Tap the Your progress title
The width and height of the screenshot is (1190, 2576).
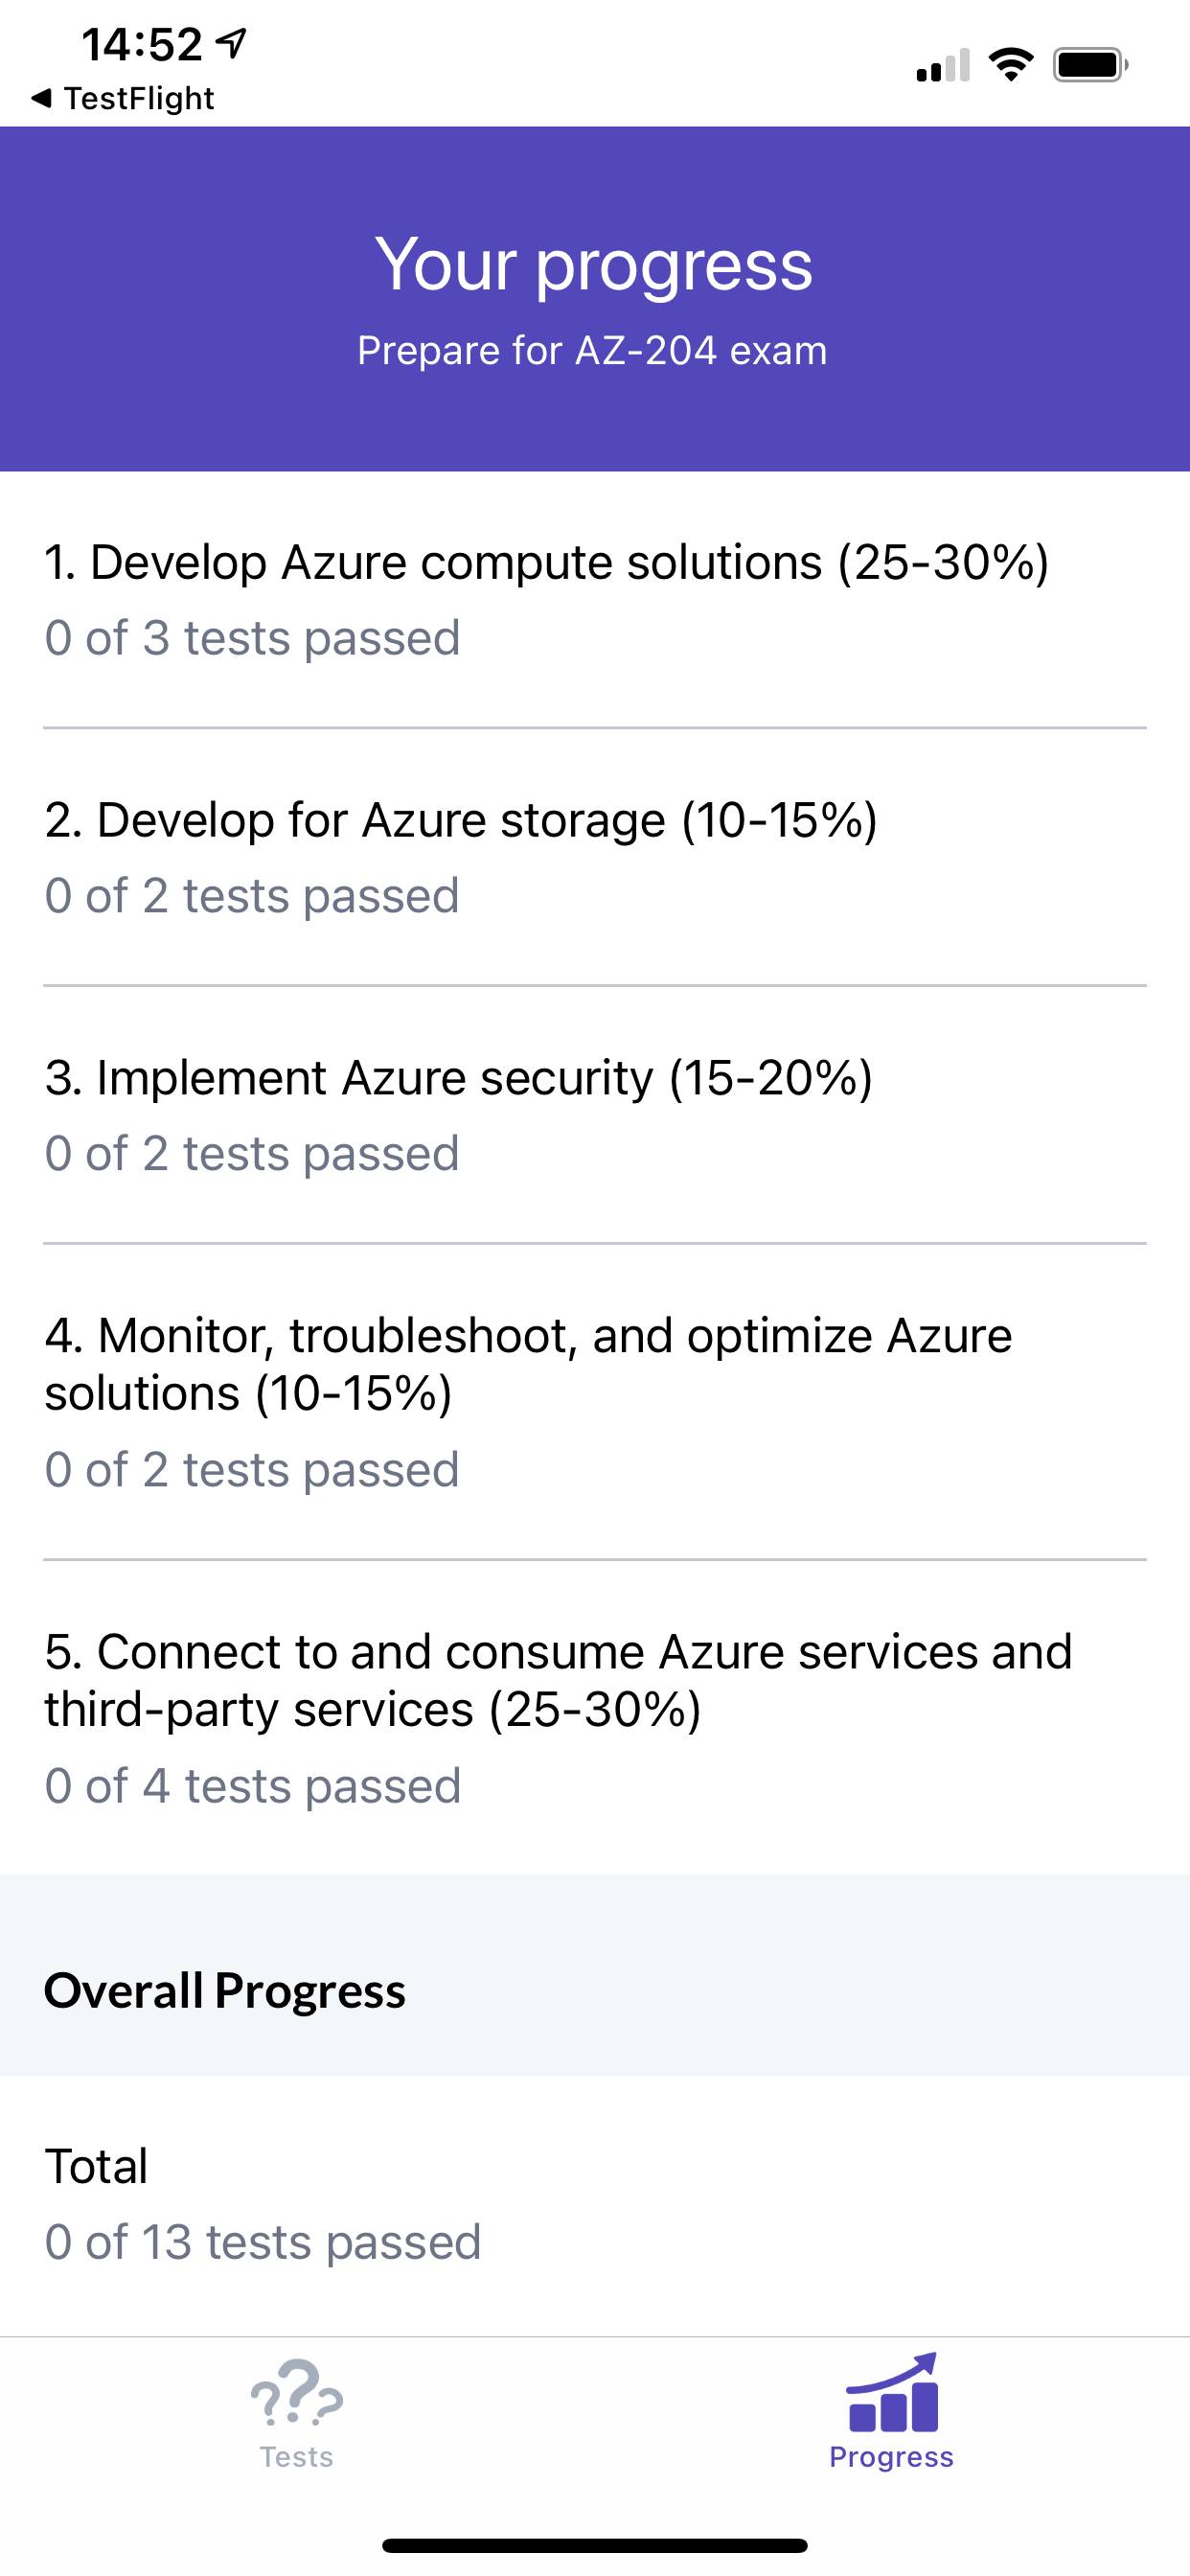pos(594,265)
